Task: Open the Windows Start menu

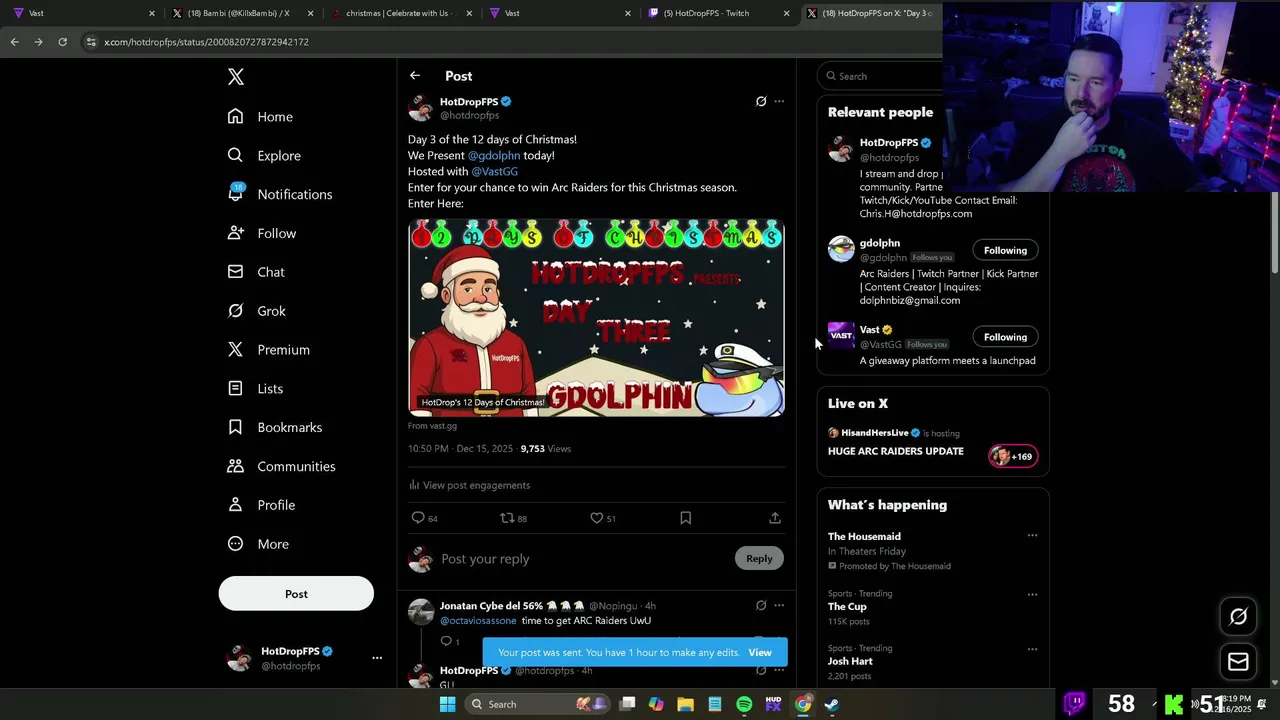Action: click(x=448, y=704)
